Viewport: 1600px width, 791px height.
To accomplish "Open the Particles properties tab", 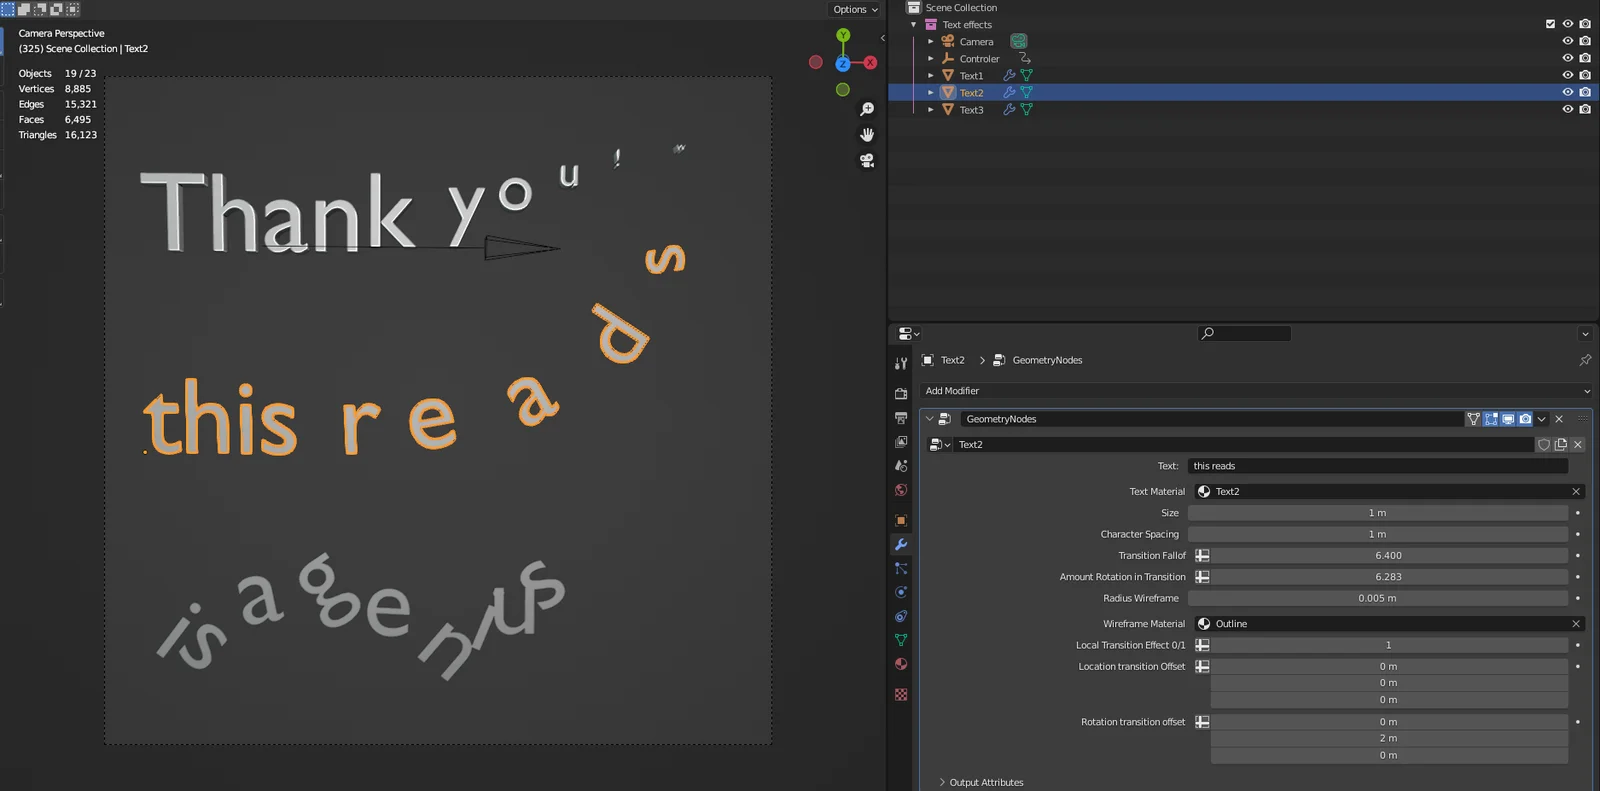I will [x=901, y=568].
